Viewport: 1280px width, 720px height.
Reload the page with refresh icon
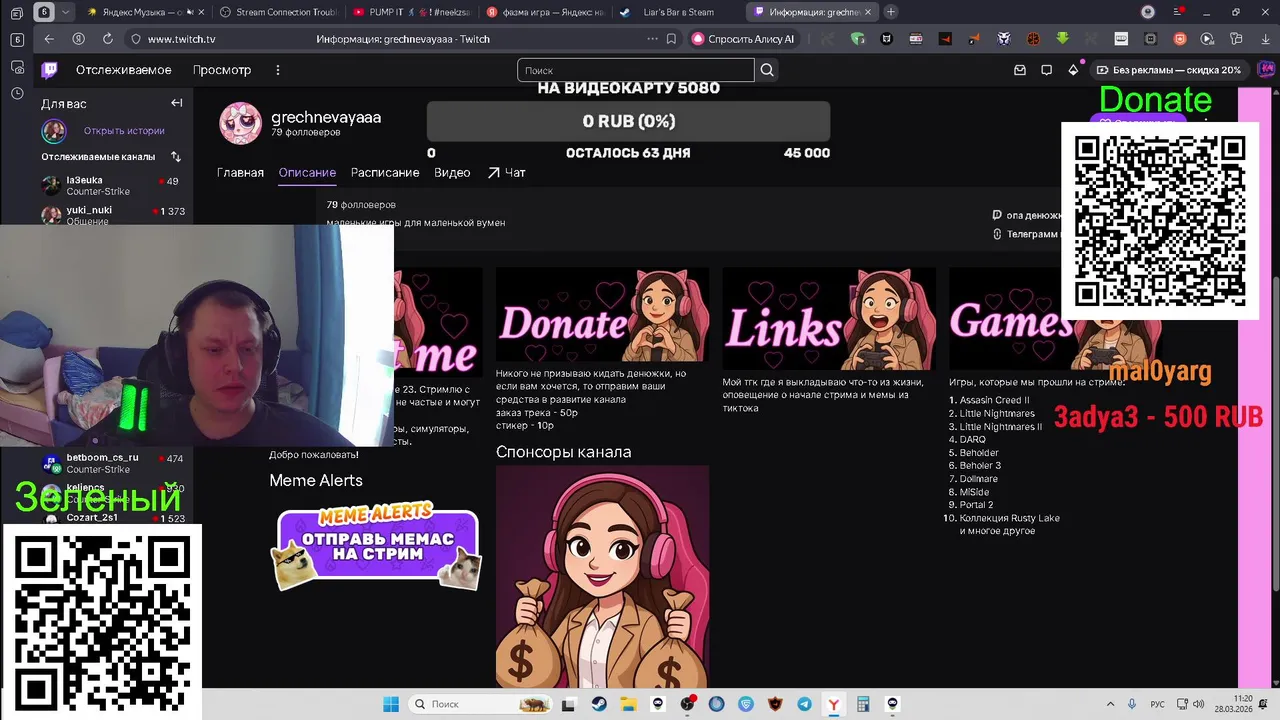click(x=107, y=39)
